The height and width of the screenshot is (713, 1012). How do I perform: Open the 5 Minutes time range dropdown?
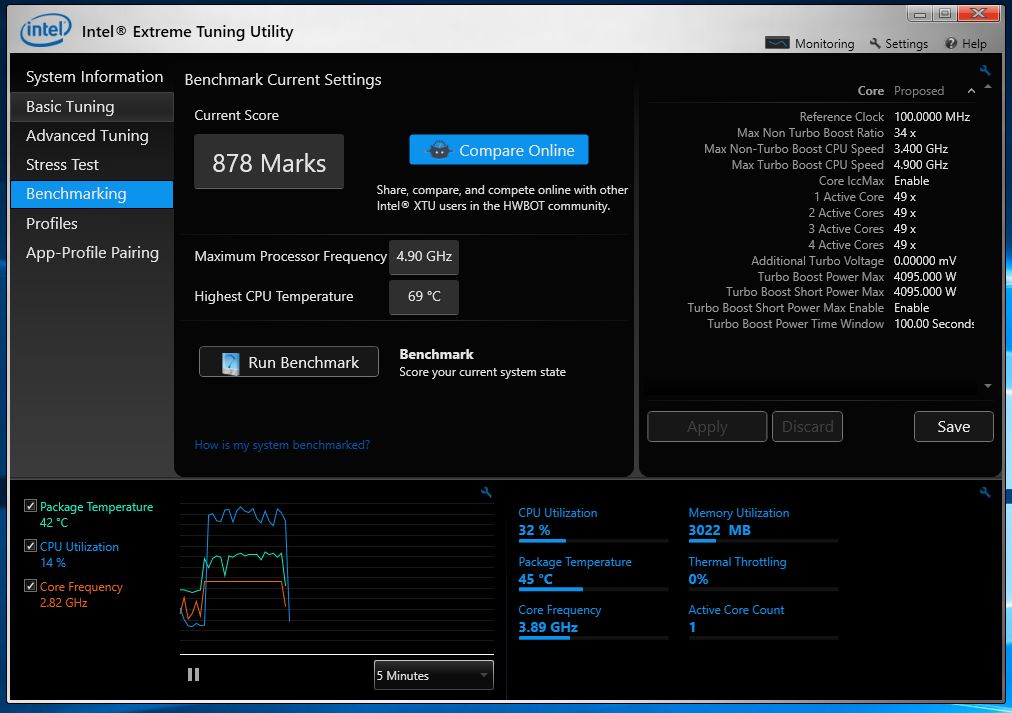click(434, 675)
